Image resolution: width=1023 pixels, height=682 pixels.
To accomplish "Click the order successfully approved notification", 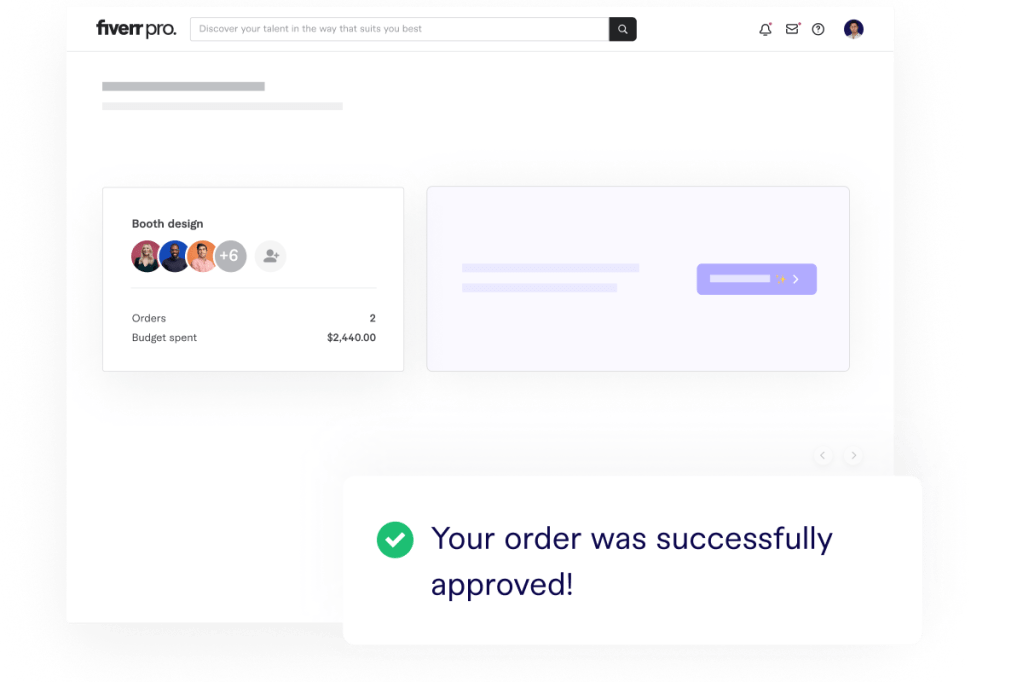I will click(632, 560).
